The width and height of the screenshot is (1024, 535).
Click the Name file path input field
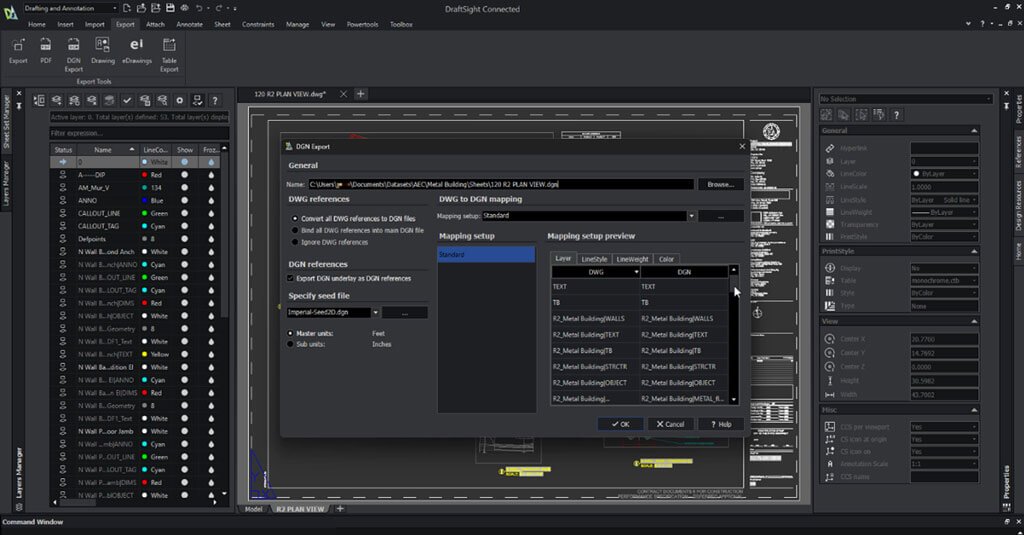click(500, 184)
